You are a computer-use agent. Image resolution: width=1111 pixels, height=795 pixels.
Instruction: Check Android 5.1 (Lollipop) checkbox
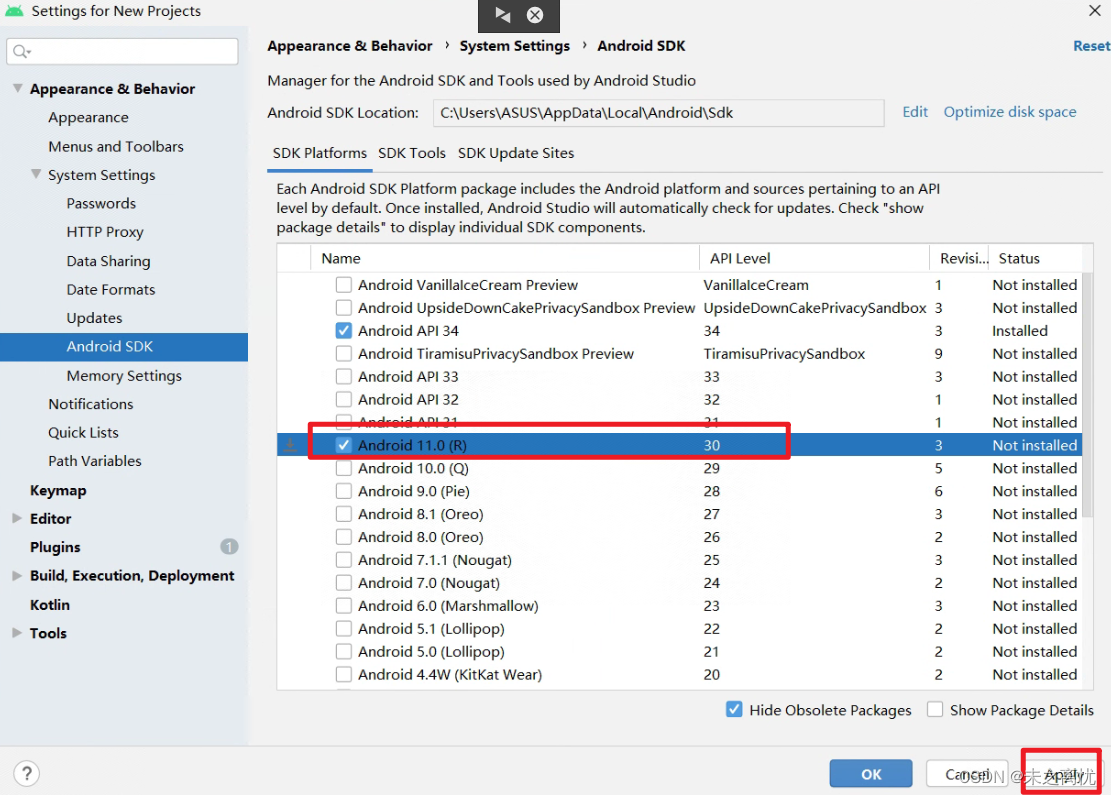[344, 628]
